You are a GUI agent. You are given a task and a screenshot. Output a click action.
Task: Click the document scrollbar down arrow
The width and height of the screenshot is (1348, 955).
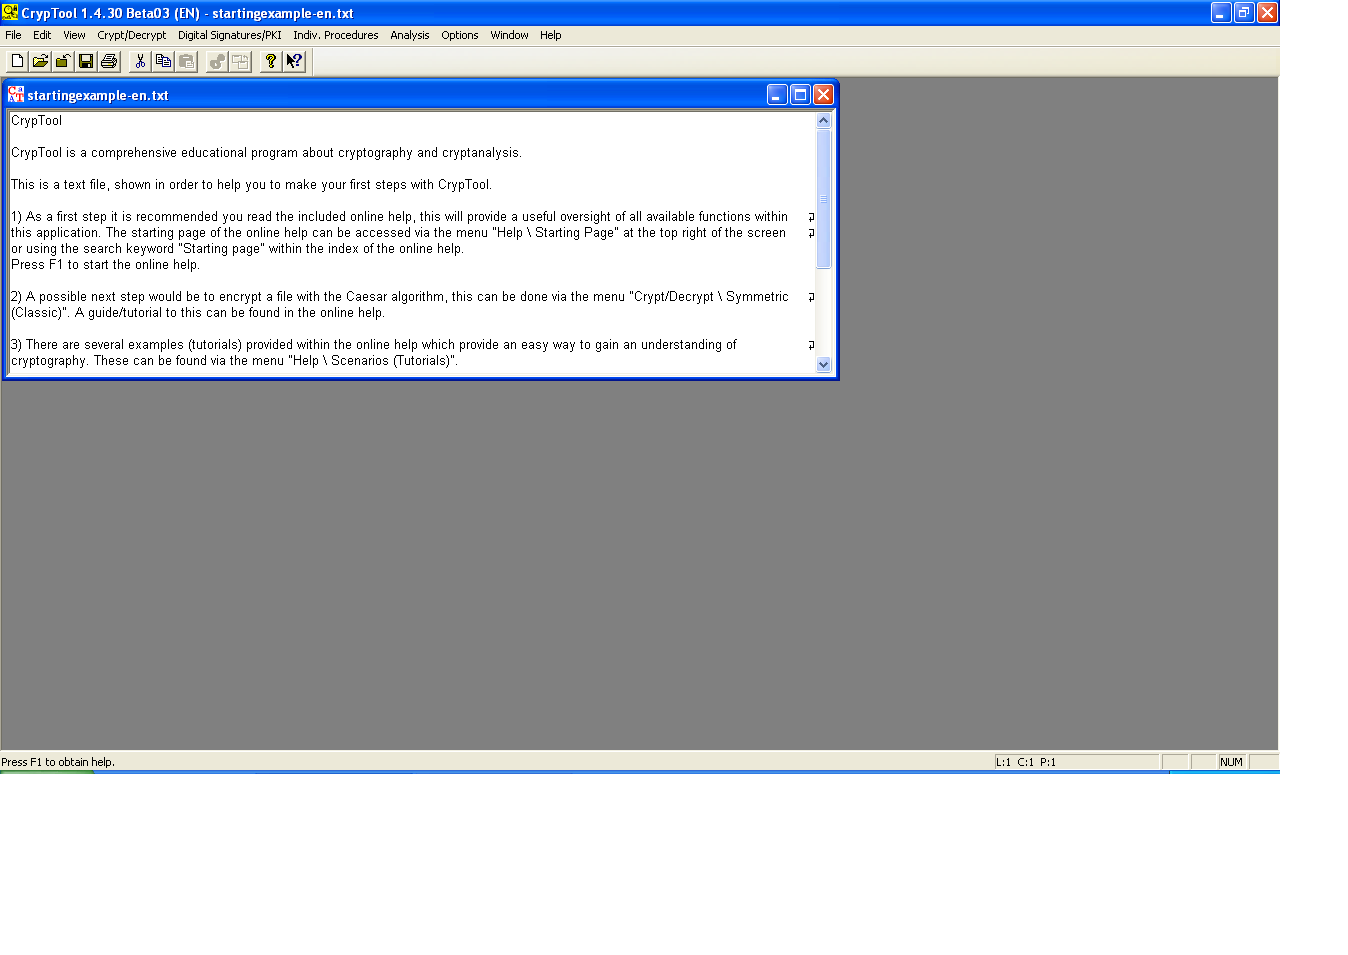pos(824,365)
